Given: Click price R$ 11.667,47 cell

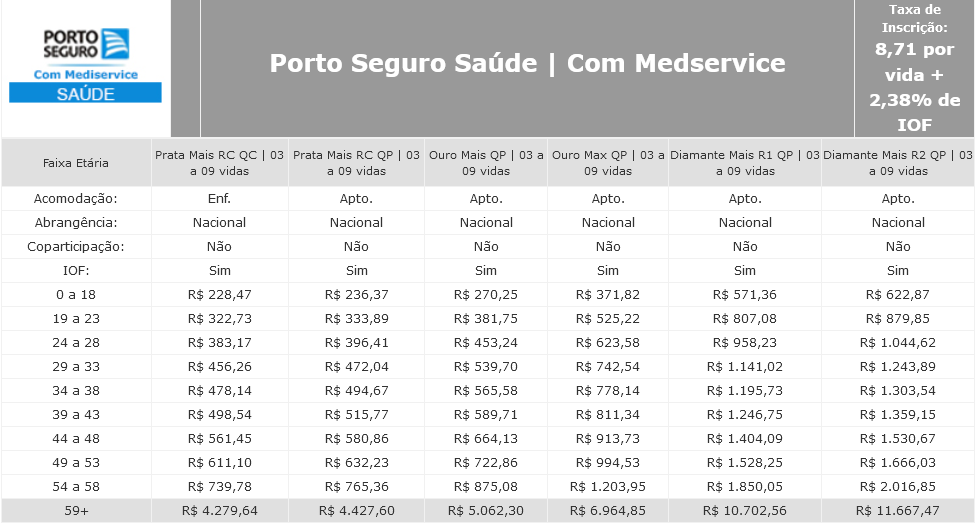Looking at the screenshot, I should point(898,511).
